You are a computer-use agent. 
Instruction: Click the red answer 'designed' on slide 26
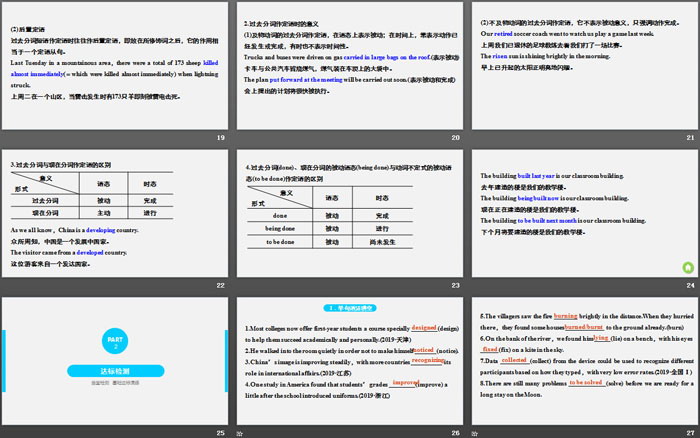click(423, 327)
